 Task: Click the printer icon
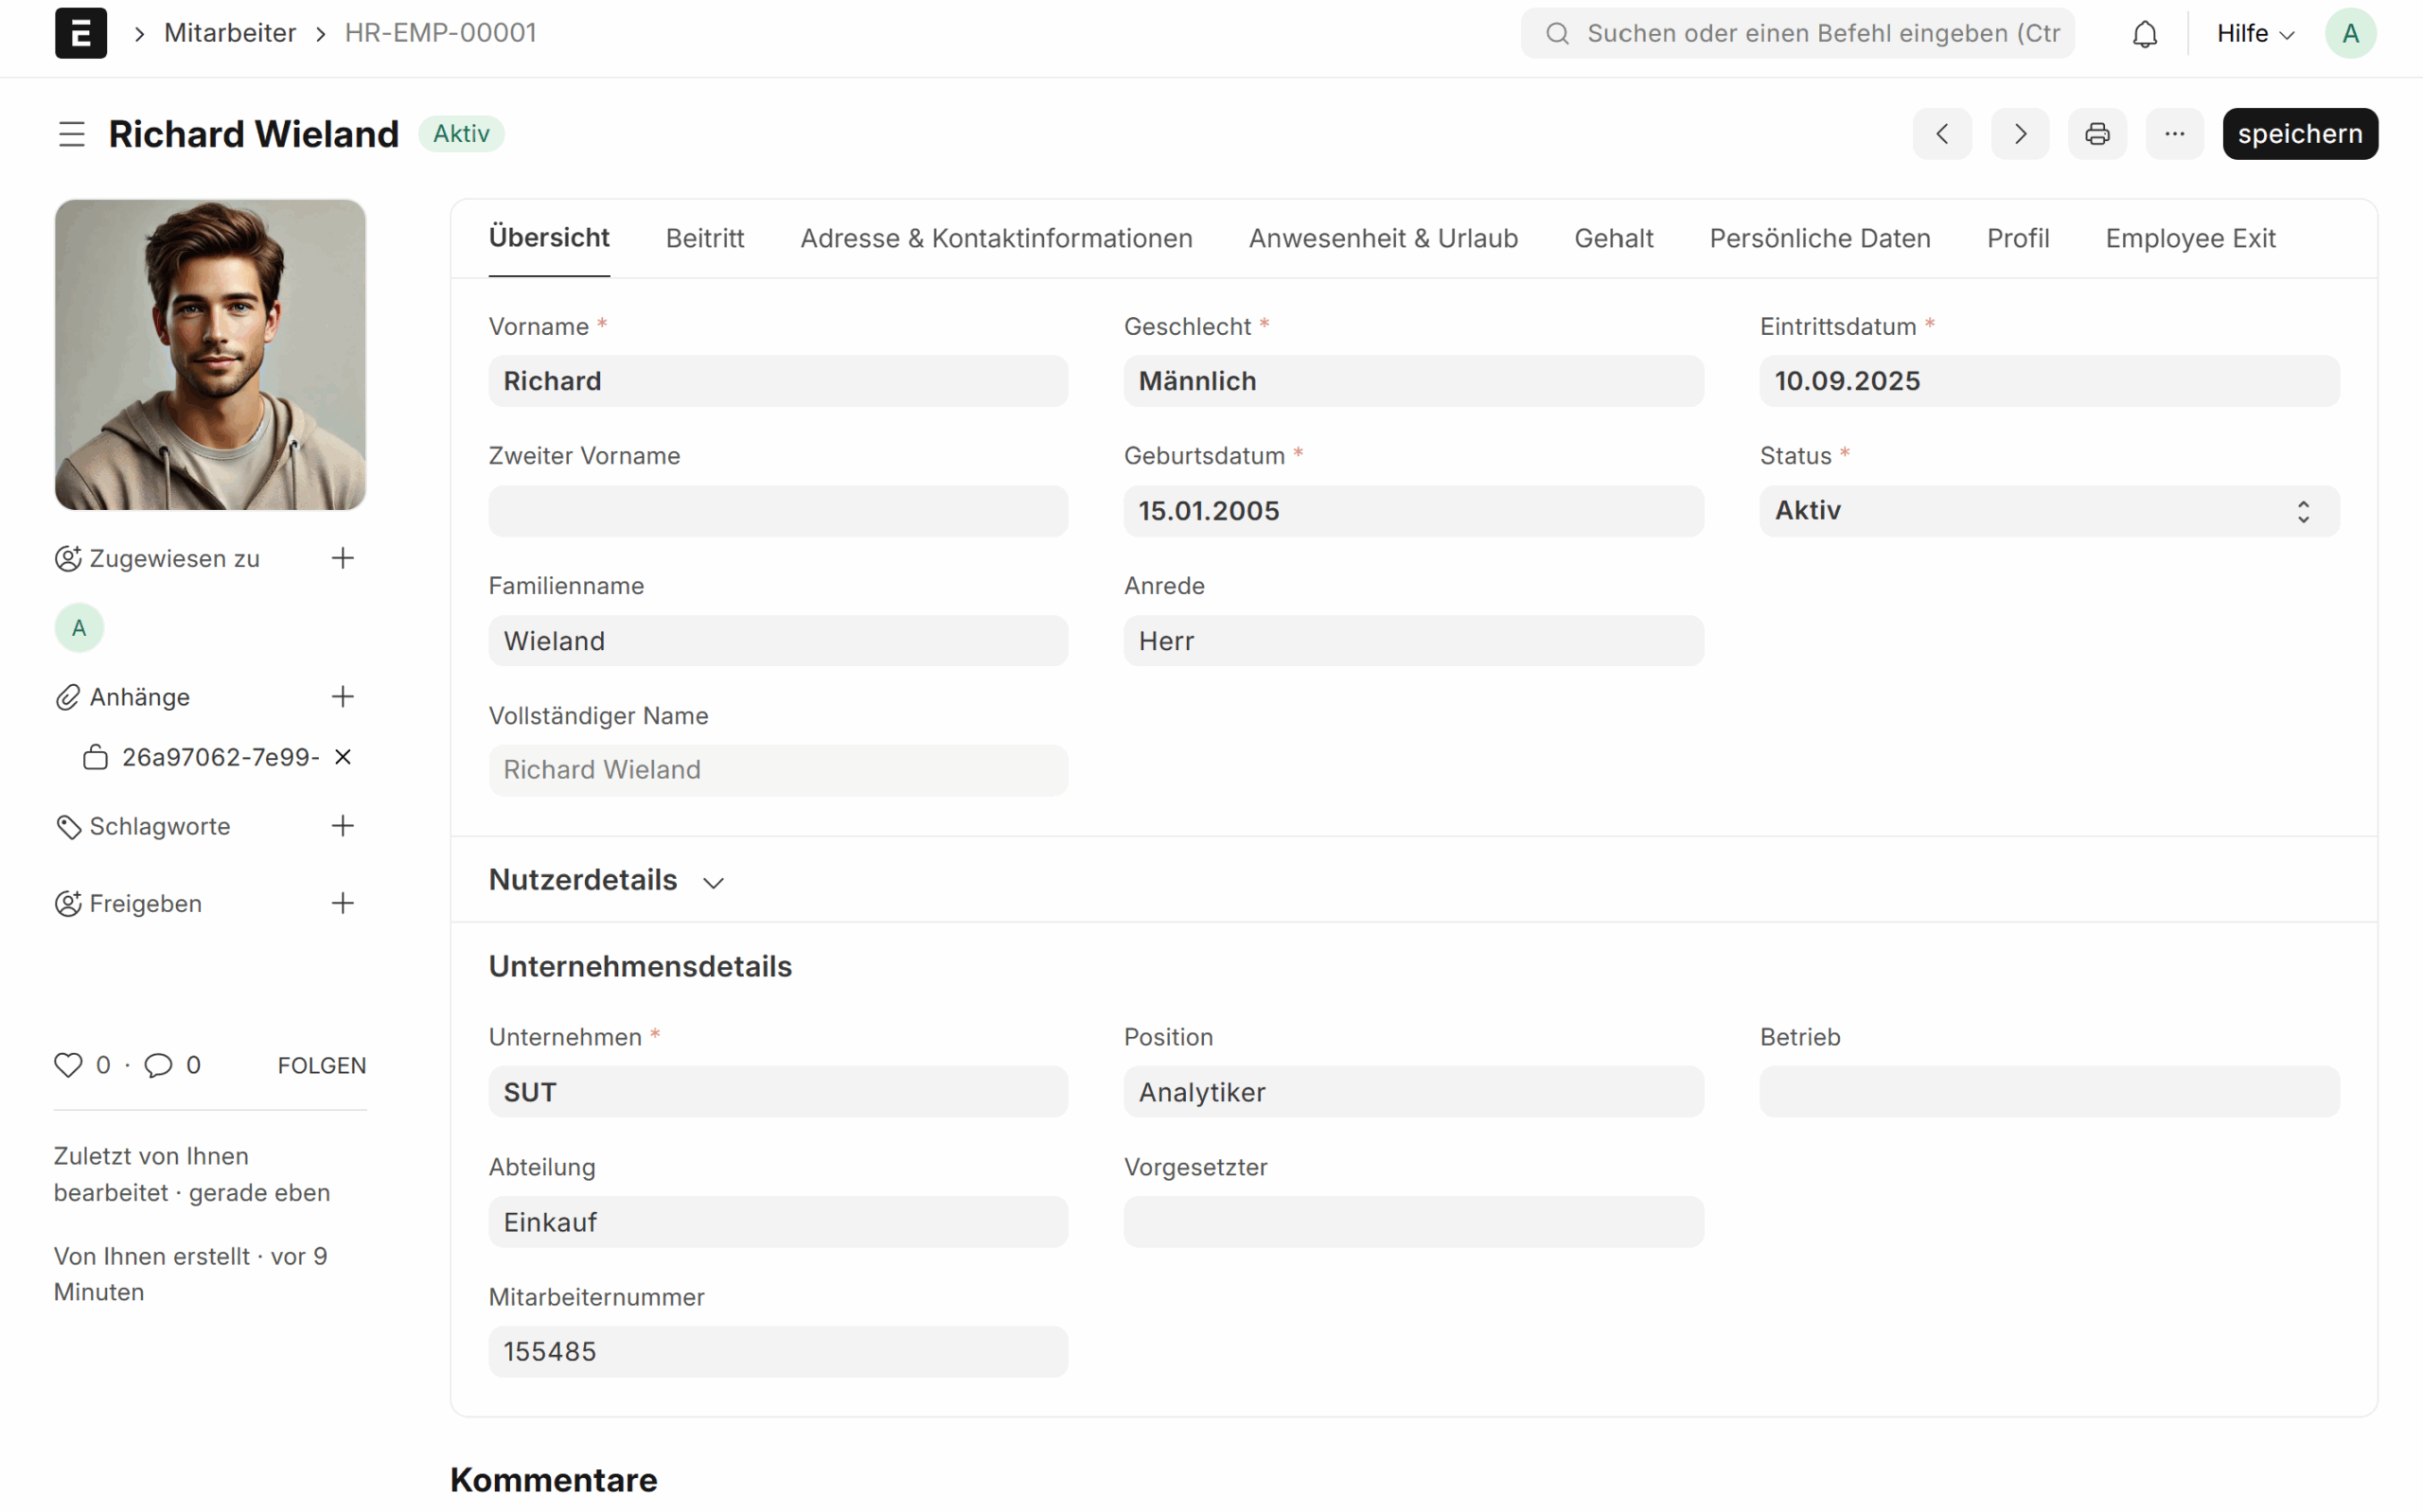click(2096, 134)
